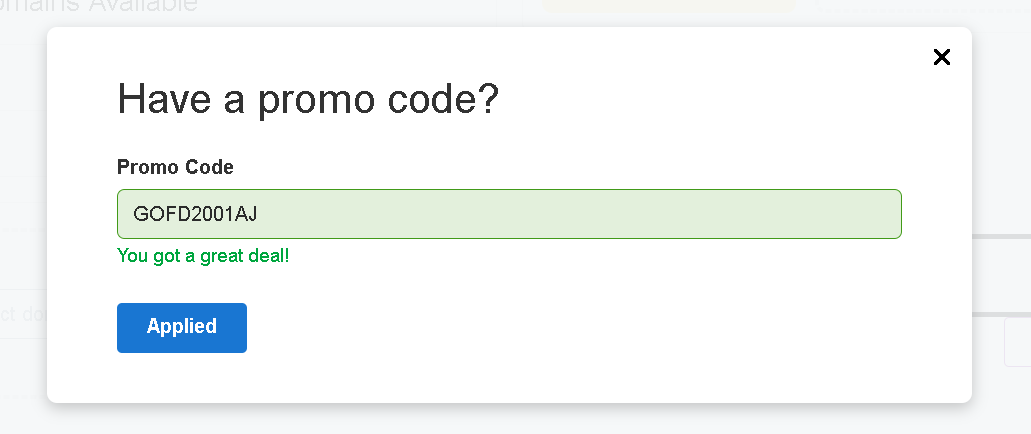The width and height of the screenshot is (1031, 434).
Task: Focus the Promo Code input field
Action: 509,214
